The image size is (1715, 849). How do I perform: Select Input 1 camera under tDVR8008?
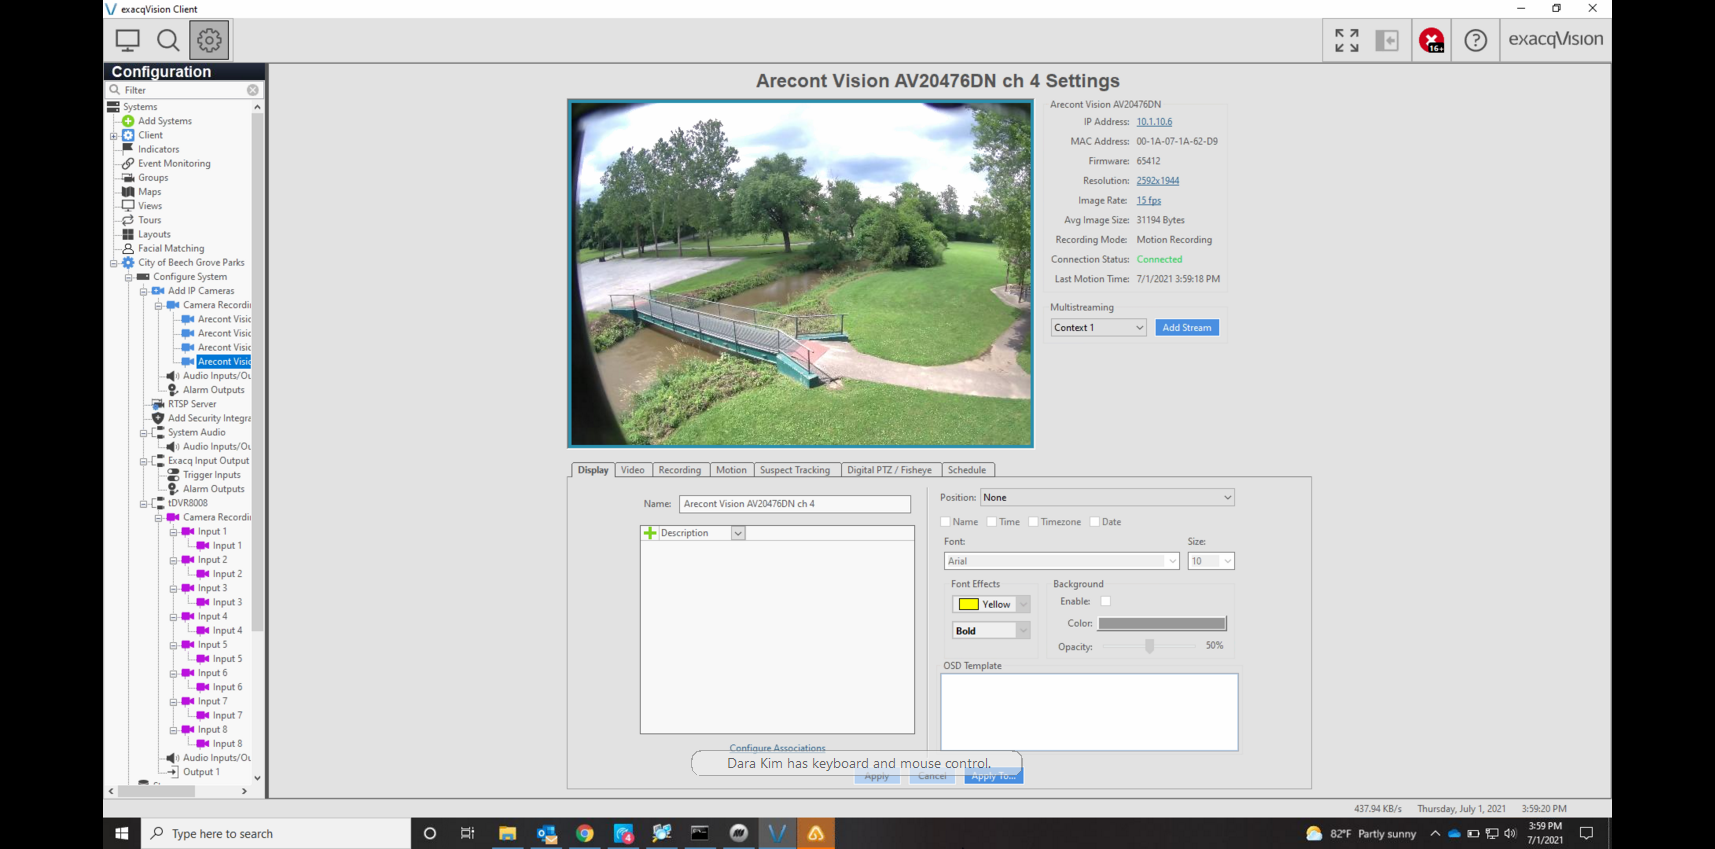212,532
